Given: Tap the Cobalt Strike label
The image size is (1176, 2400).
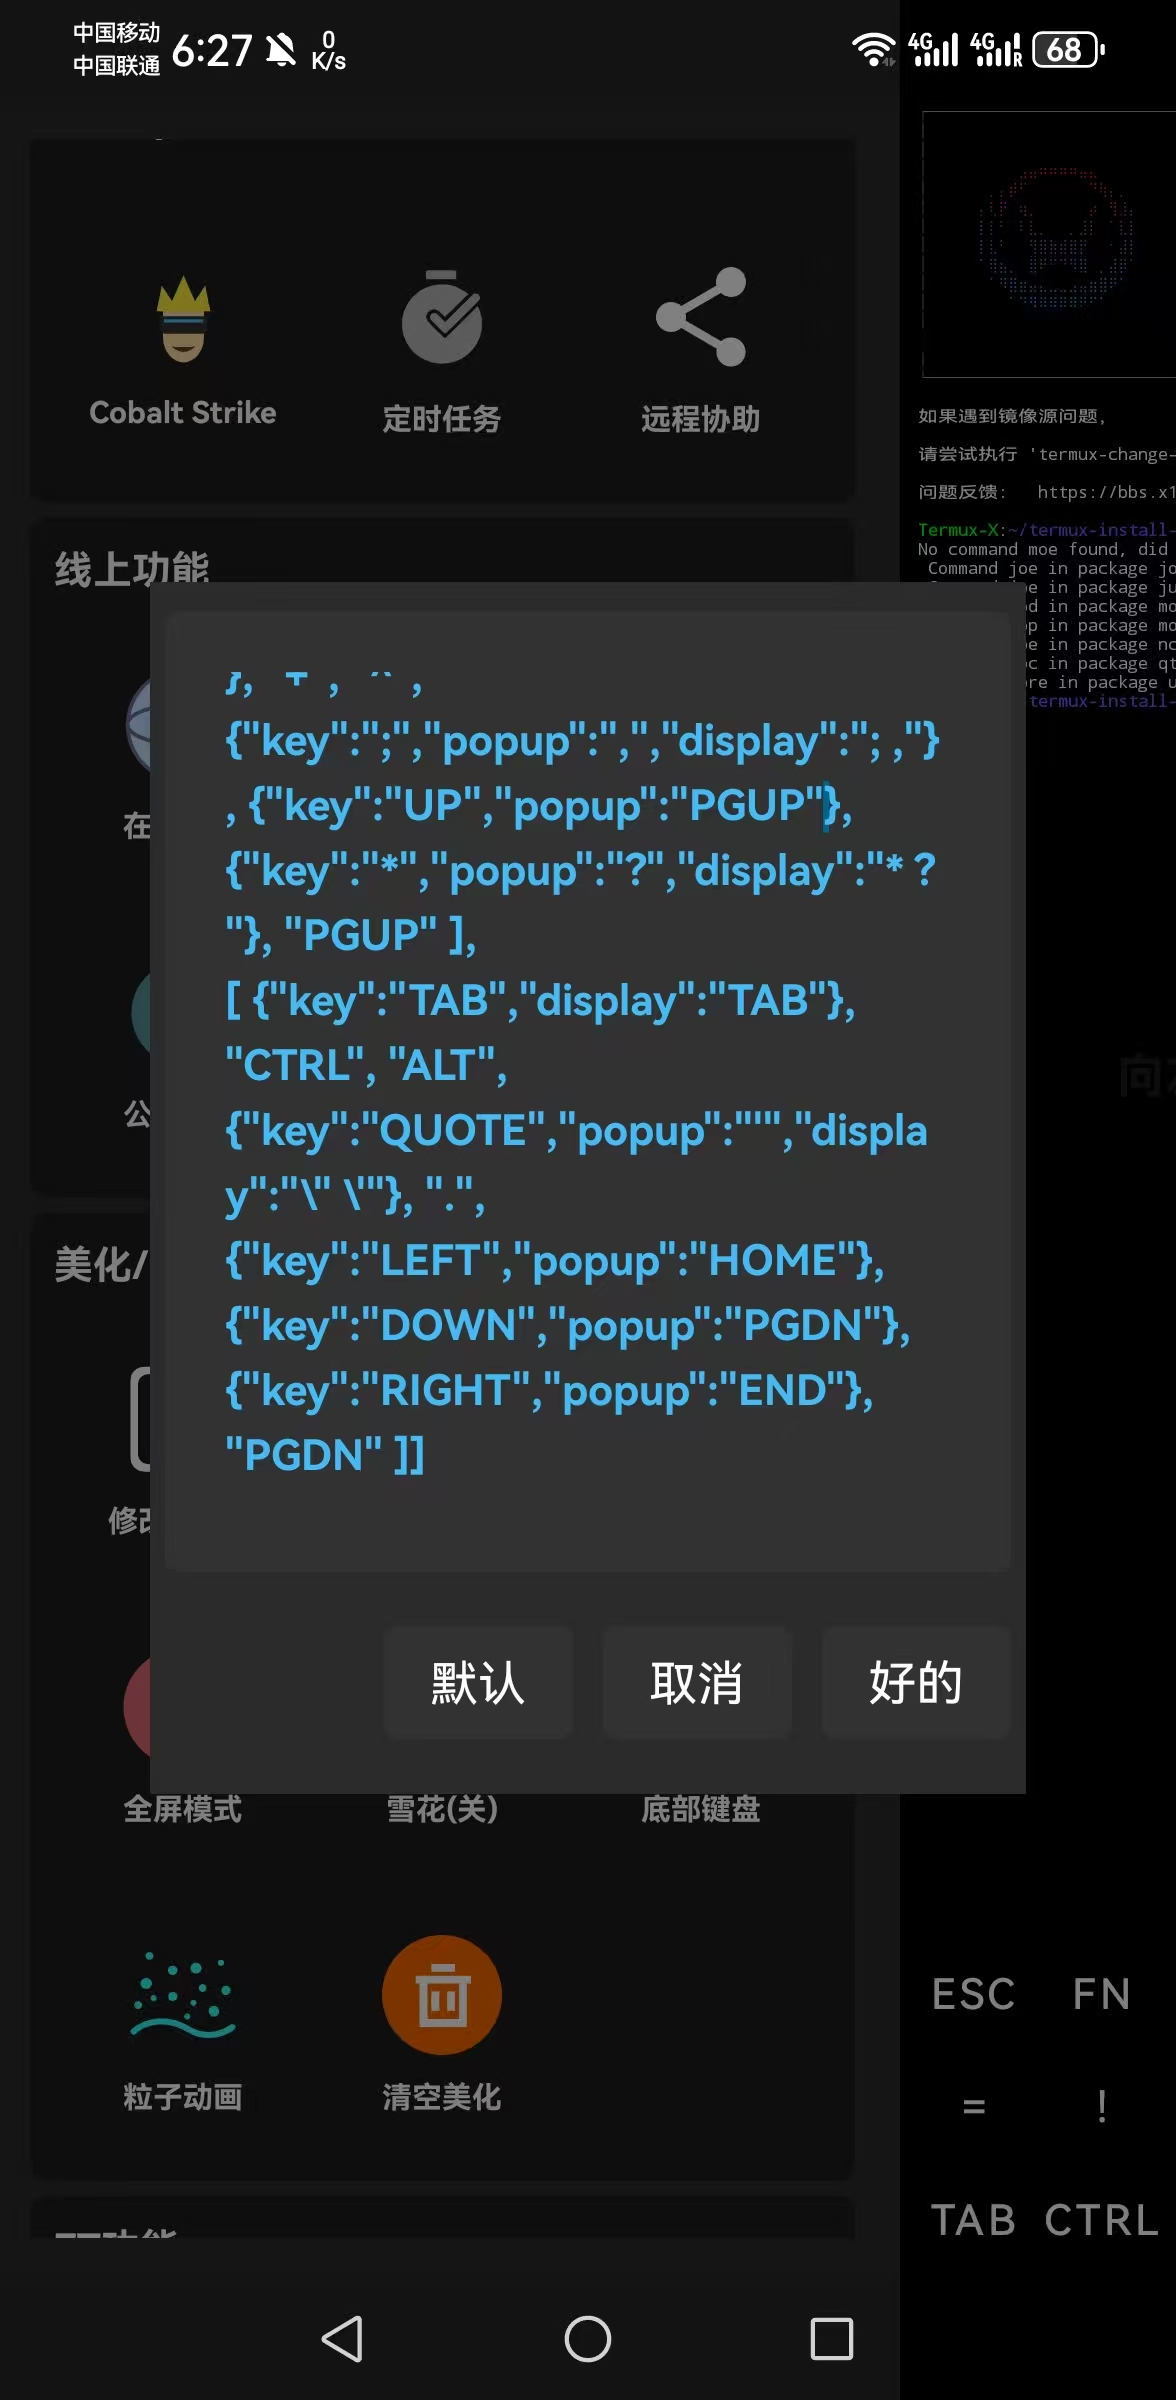Looking at the screenshot, I should point(183,413).
